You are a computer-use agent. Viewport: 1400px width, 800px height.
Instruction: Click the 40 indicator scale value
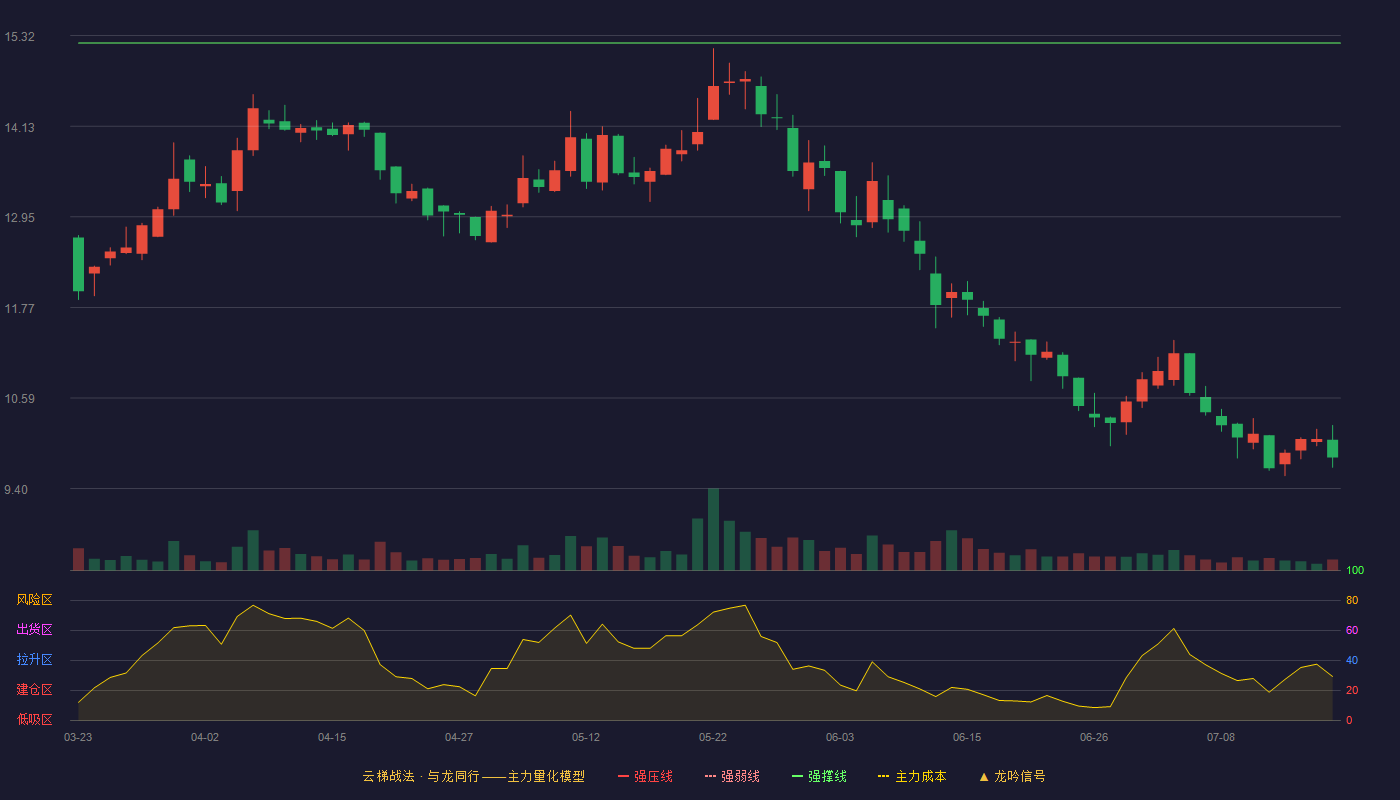(x=1352, y=661)
